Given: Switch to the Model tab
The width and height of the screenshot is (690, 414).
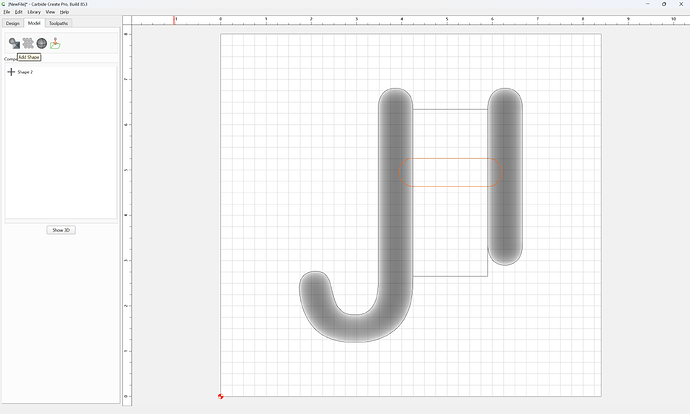Looking at the screenshot, I should (34, 23).
